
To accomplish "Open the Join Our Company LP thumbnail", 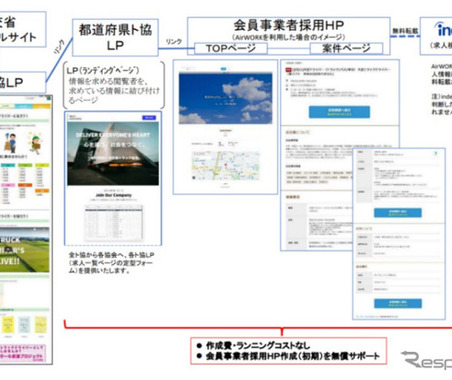I will tap(113, 178).
